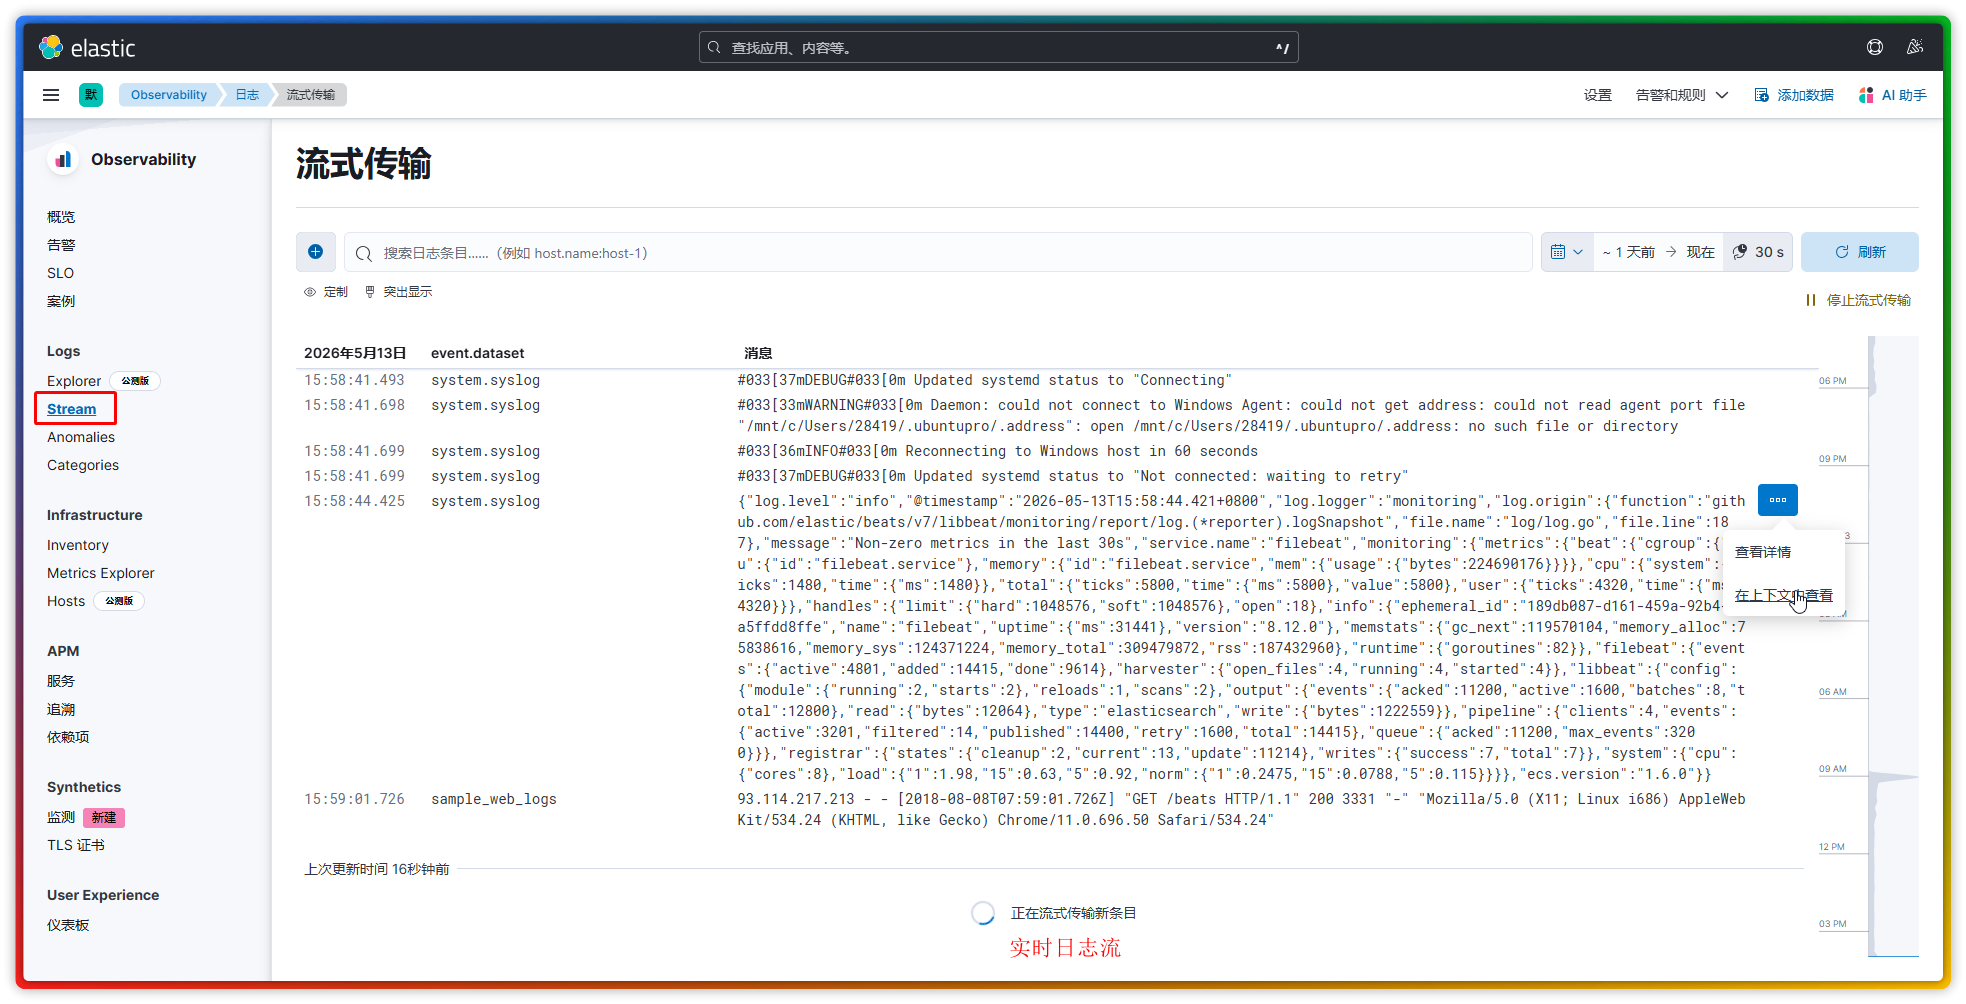
Task: Jump to 12 PM on the log minimap
Action: (x=1832, y=847)
